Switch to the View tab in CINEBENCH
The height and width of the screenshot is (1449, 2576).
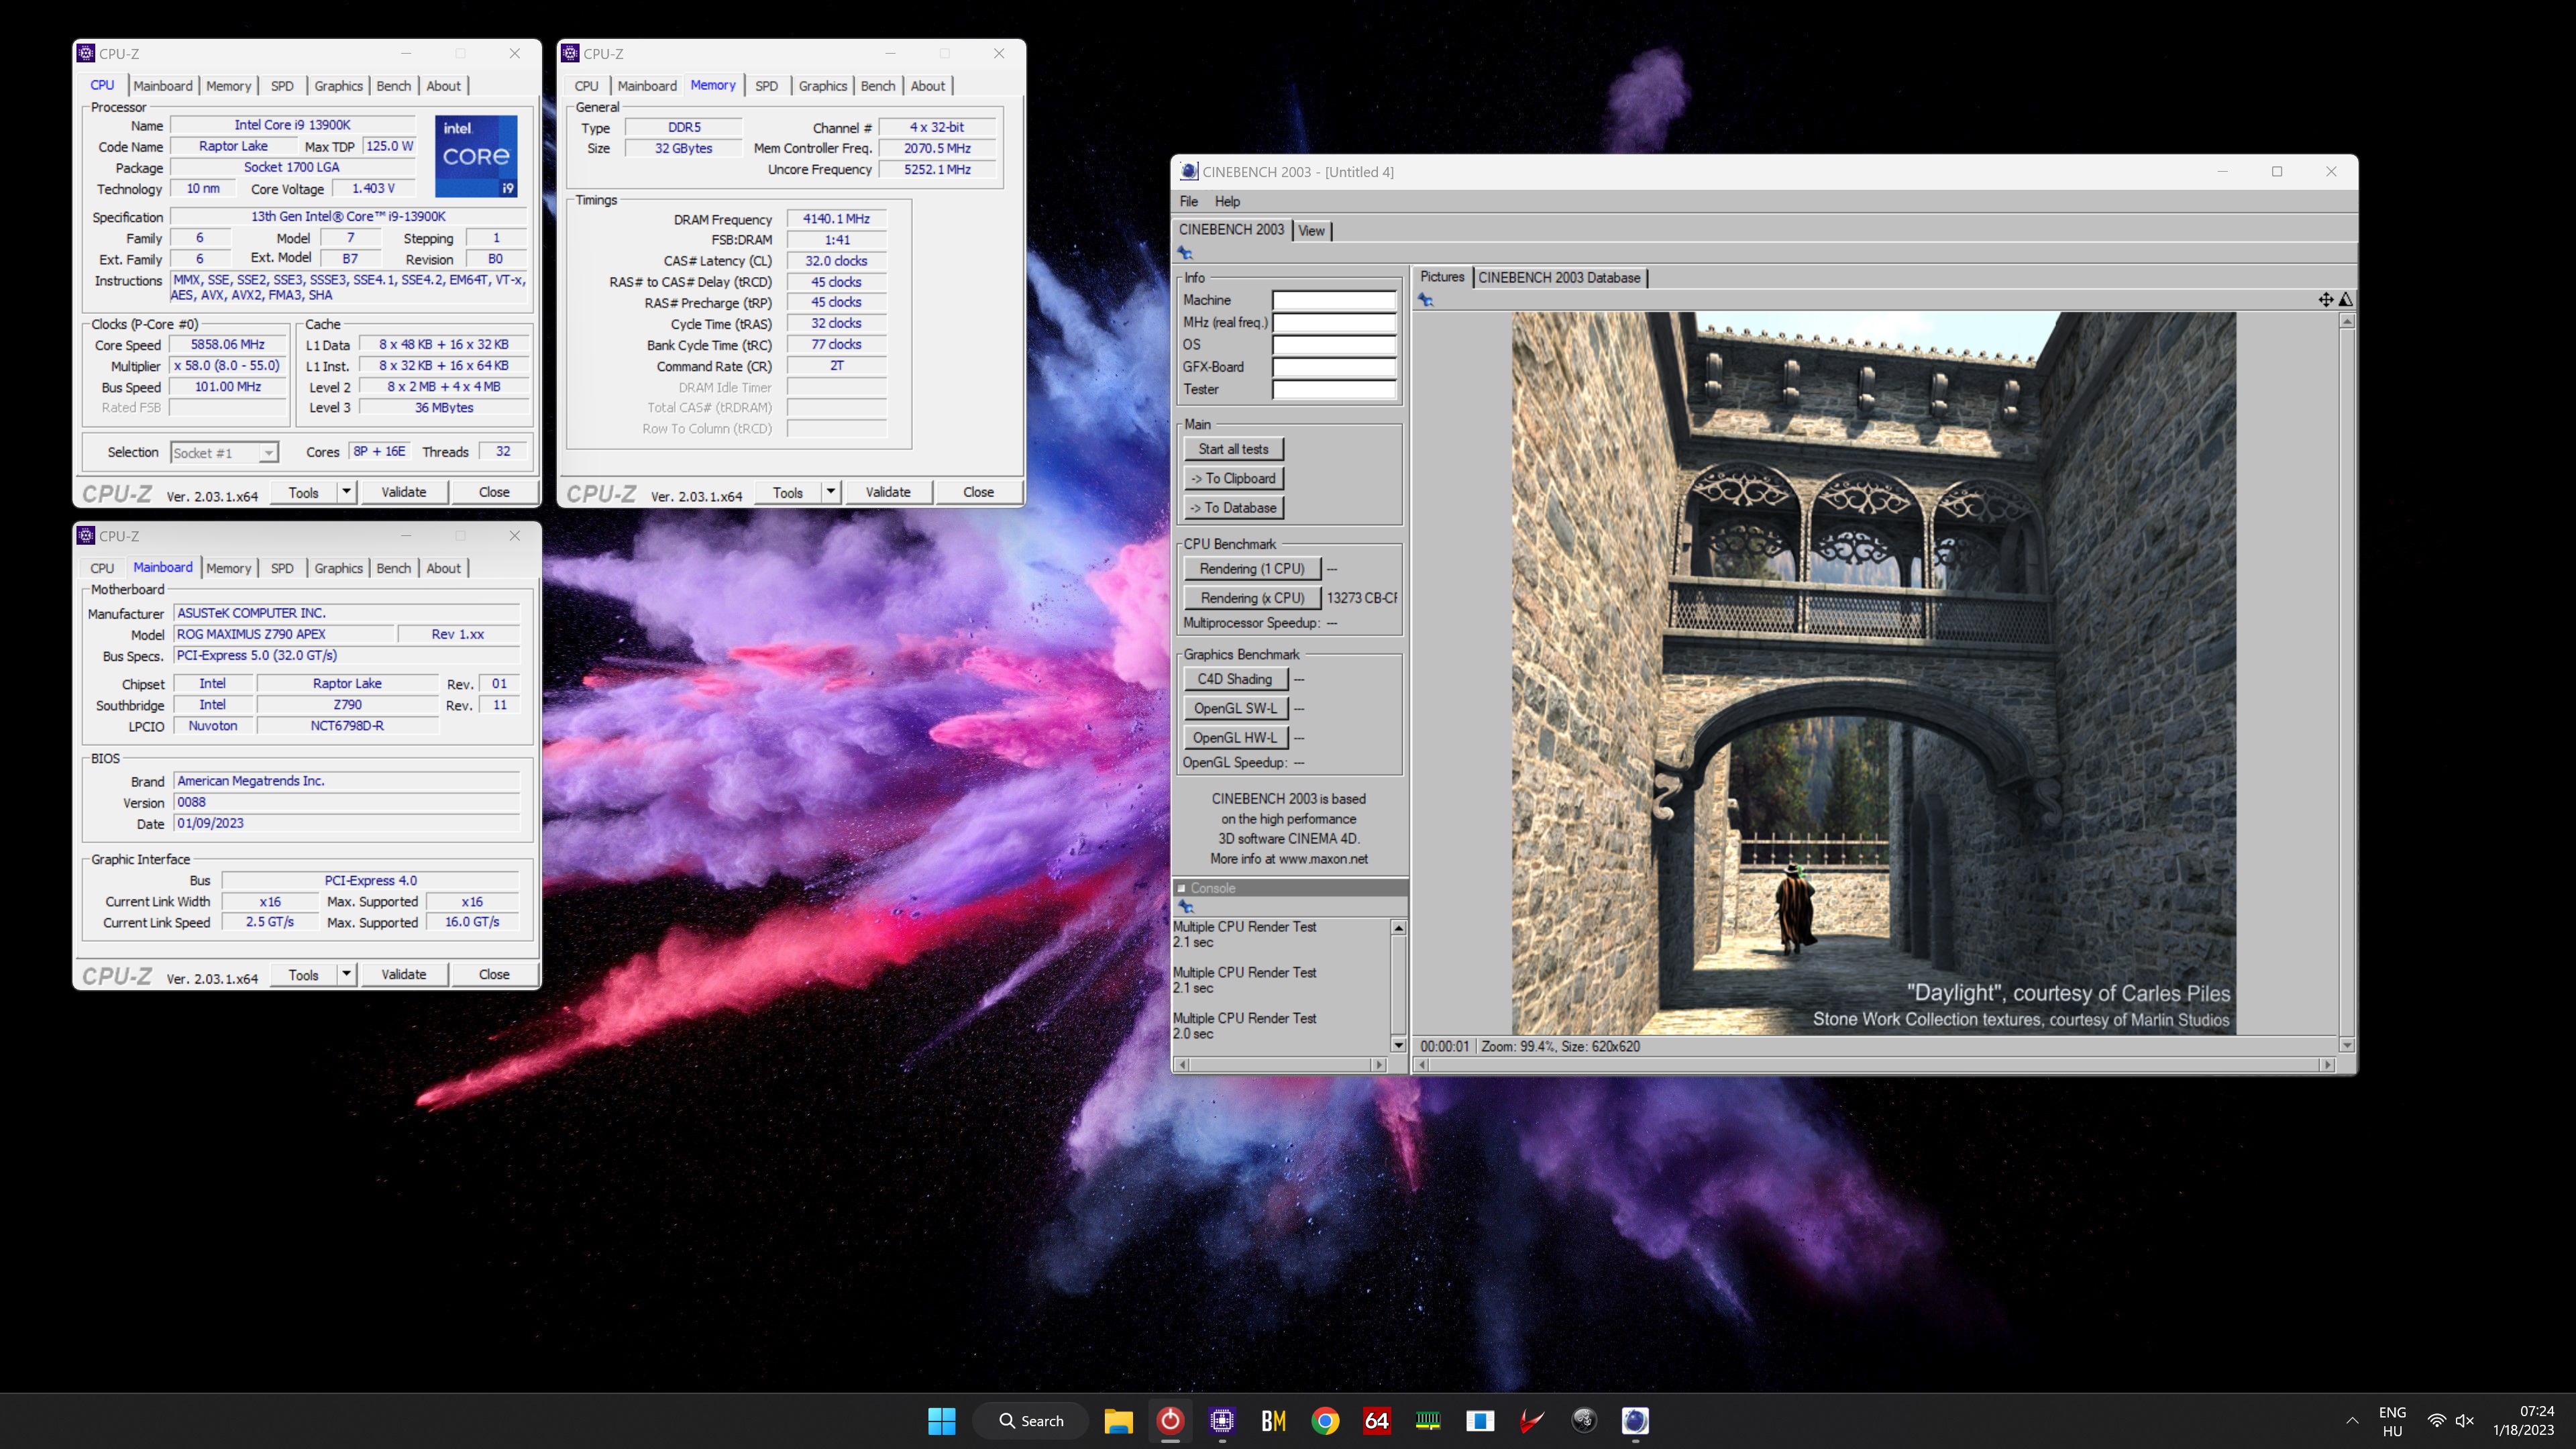click(x=1311, y=231)
